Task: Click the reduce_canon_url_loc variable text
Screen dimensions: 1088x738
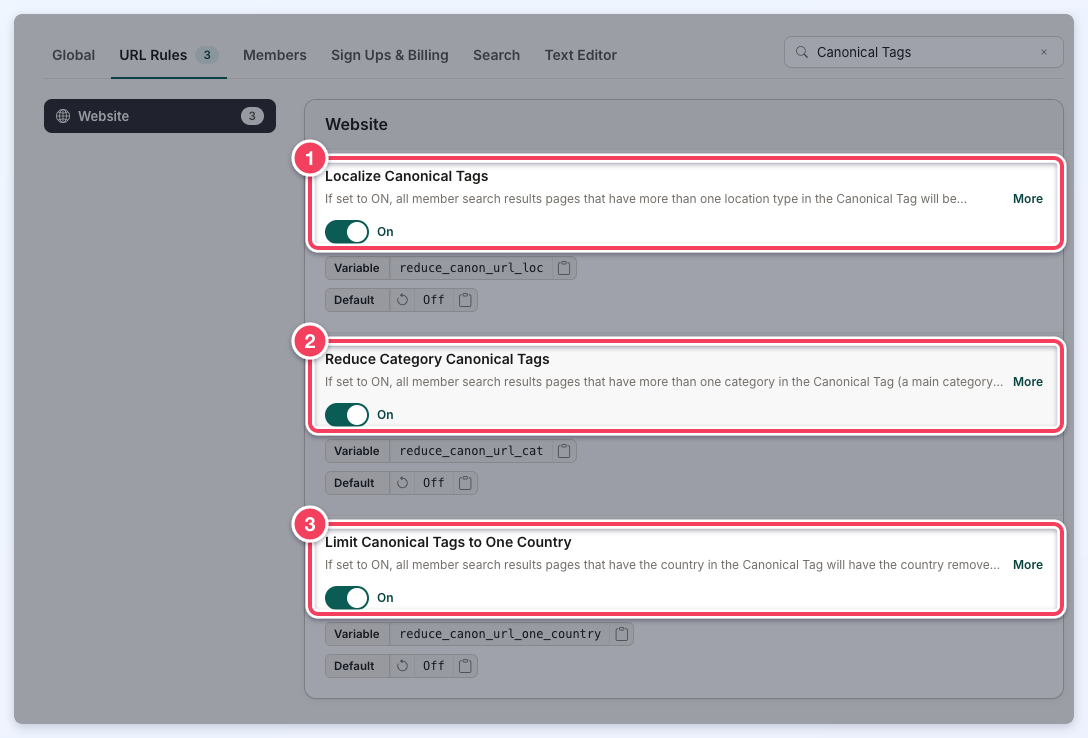Action: [471, 268]
